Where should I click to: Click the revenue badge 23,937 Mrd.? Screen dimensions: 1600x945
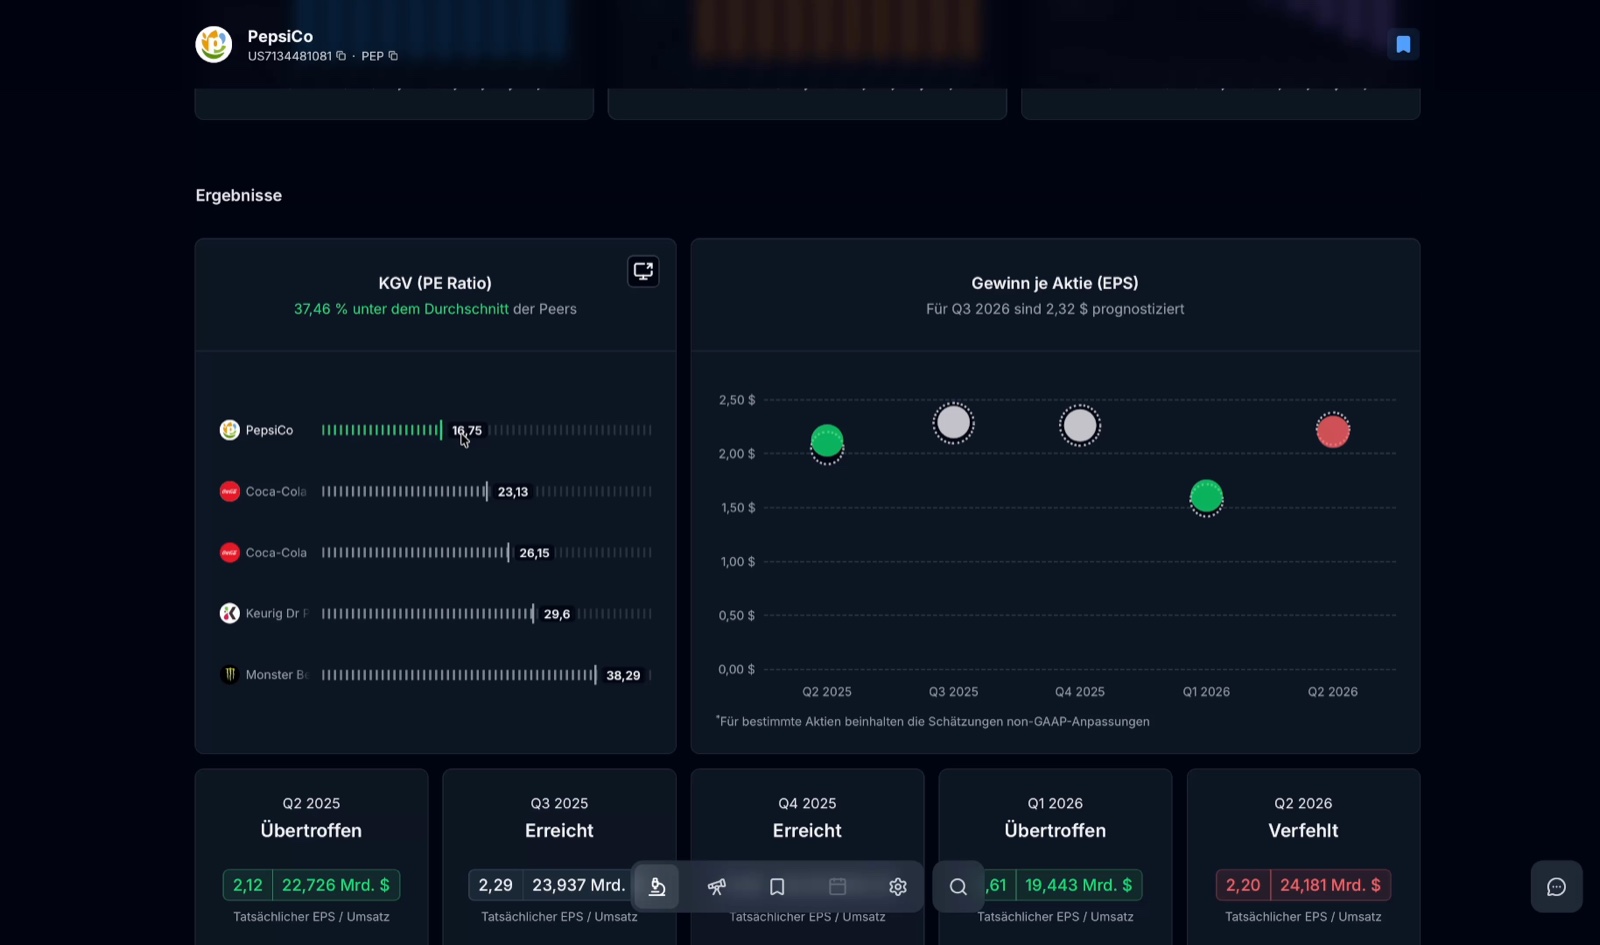coord(578,885)
